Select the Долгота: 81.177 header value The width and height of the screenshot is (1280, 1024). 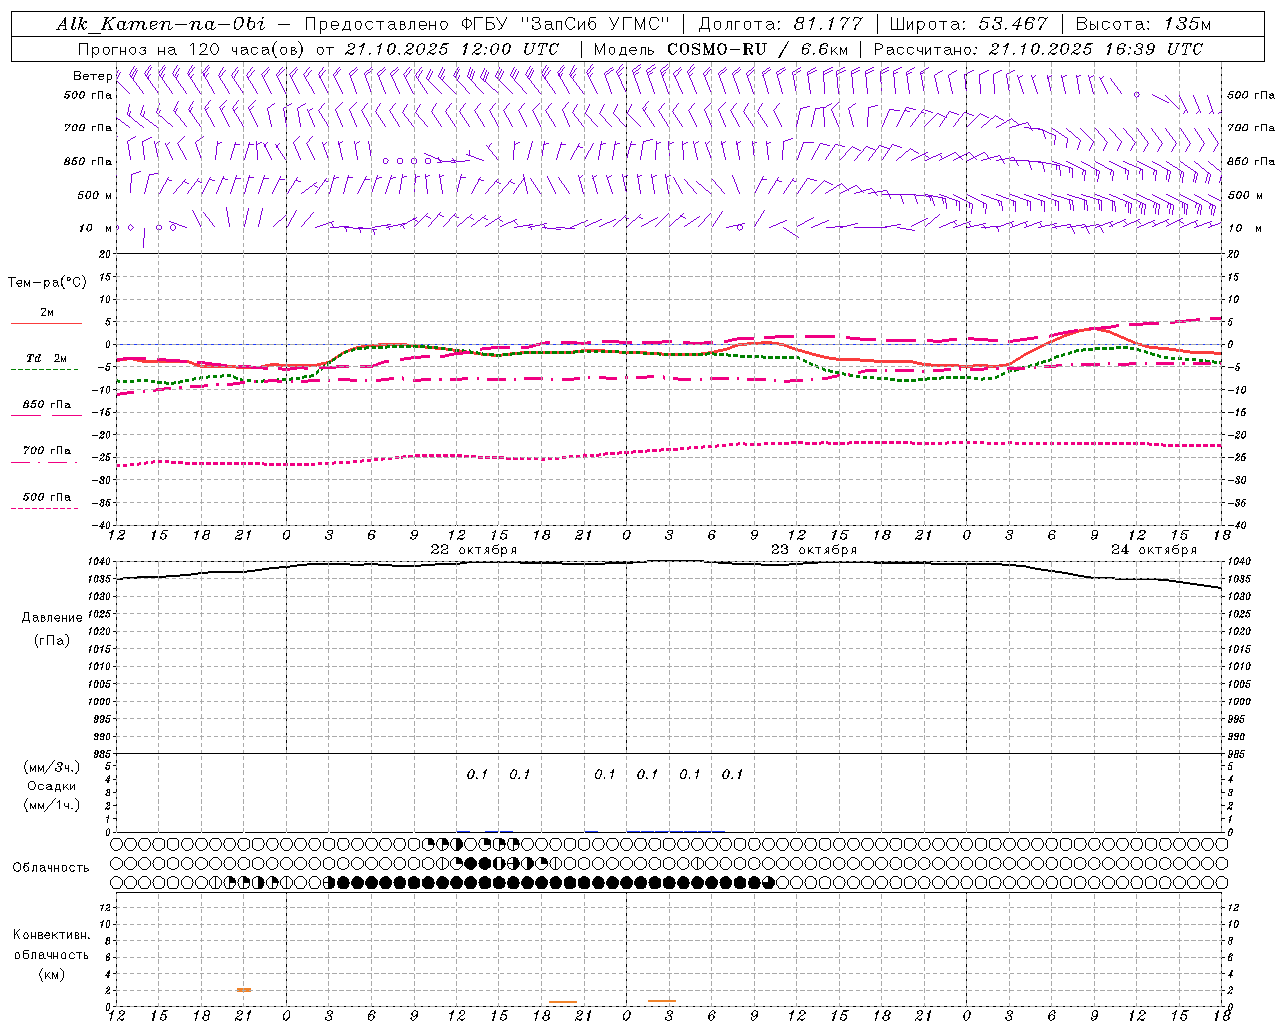pyautogui.click(x=780, y=24)
